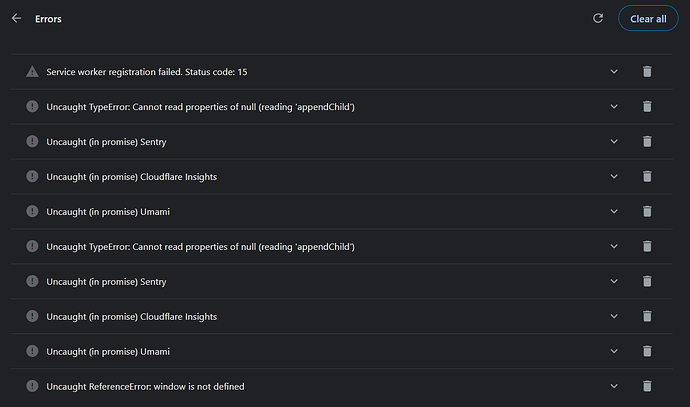690x407 pixels.
Task: Delete the second Umami promise error
Action: click(647, 351)
